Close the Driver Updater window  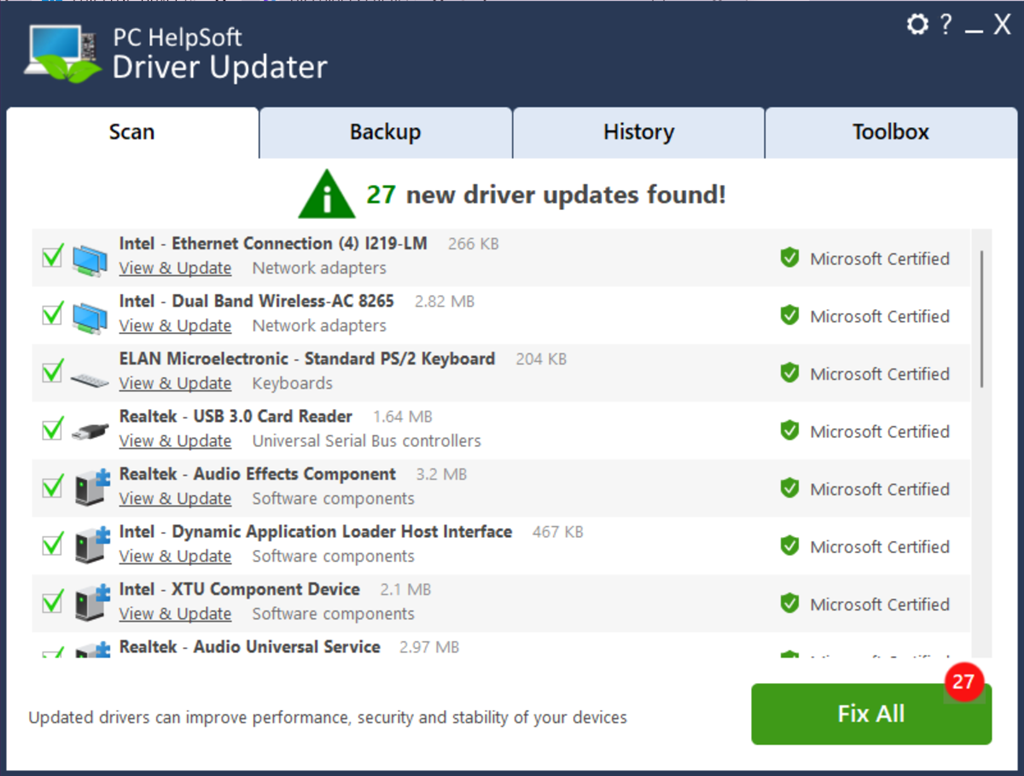tap(1002, 25)
